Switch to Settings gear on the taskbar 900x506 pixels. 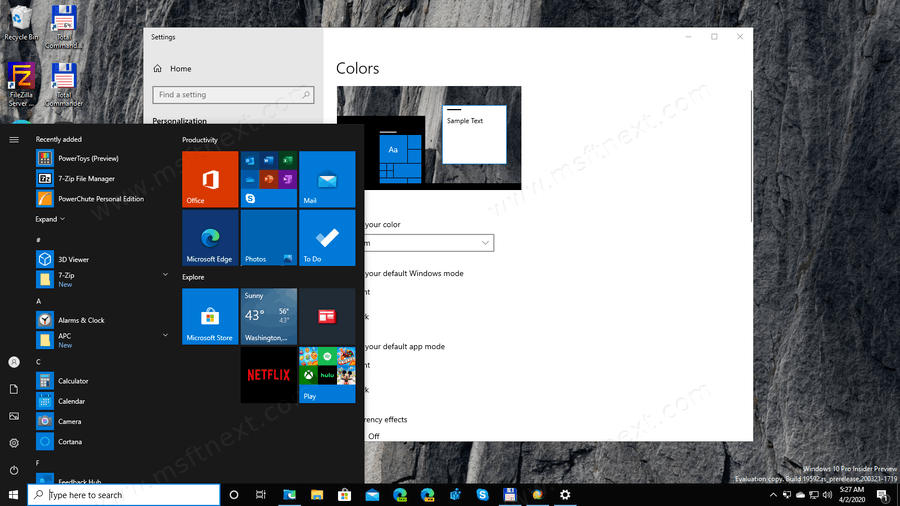coord(565,495)
